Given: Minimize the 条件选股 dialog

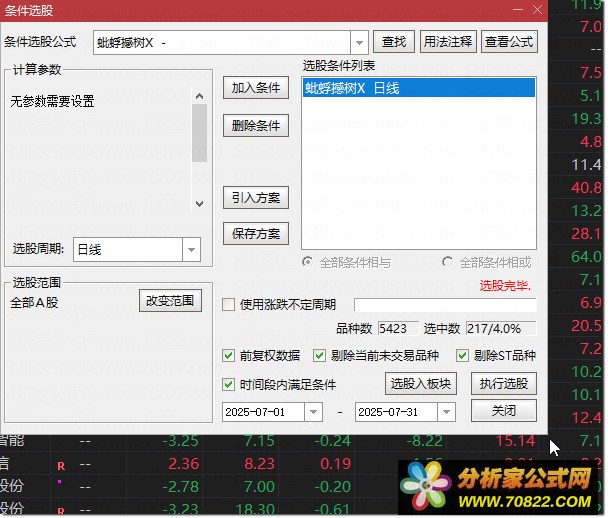Looking at the screenshot, I should coord(518,10).
